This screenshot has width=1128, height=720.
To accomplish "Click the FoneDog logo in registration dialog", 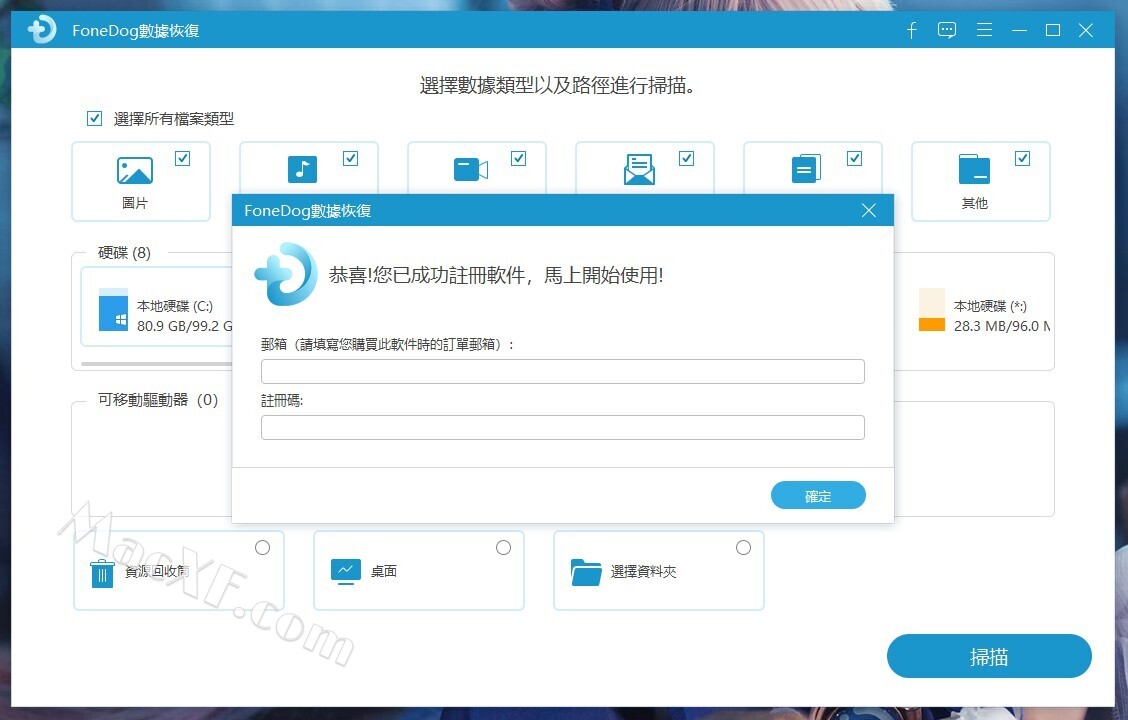I will (286, 274).
